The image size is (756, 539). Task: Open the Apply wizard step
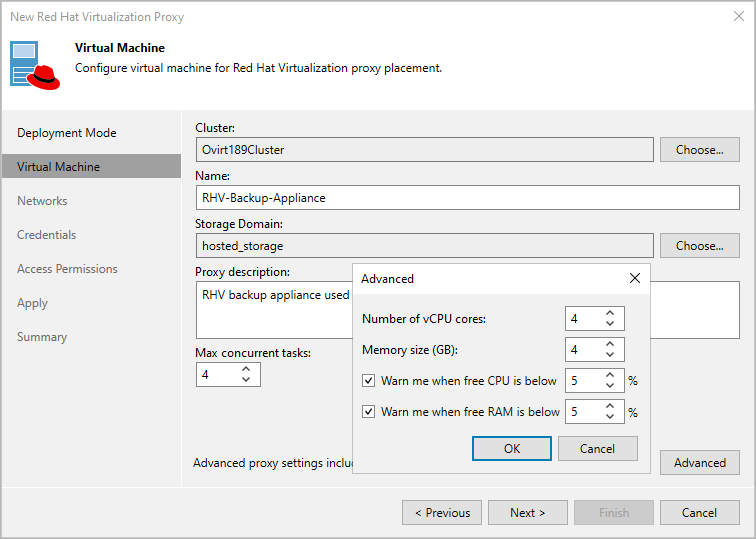(x=32, y=303)
